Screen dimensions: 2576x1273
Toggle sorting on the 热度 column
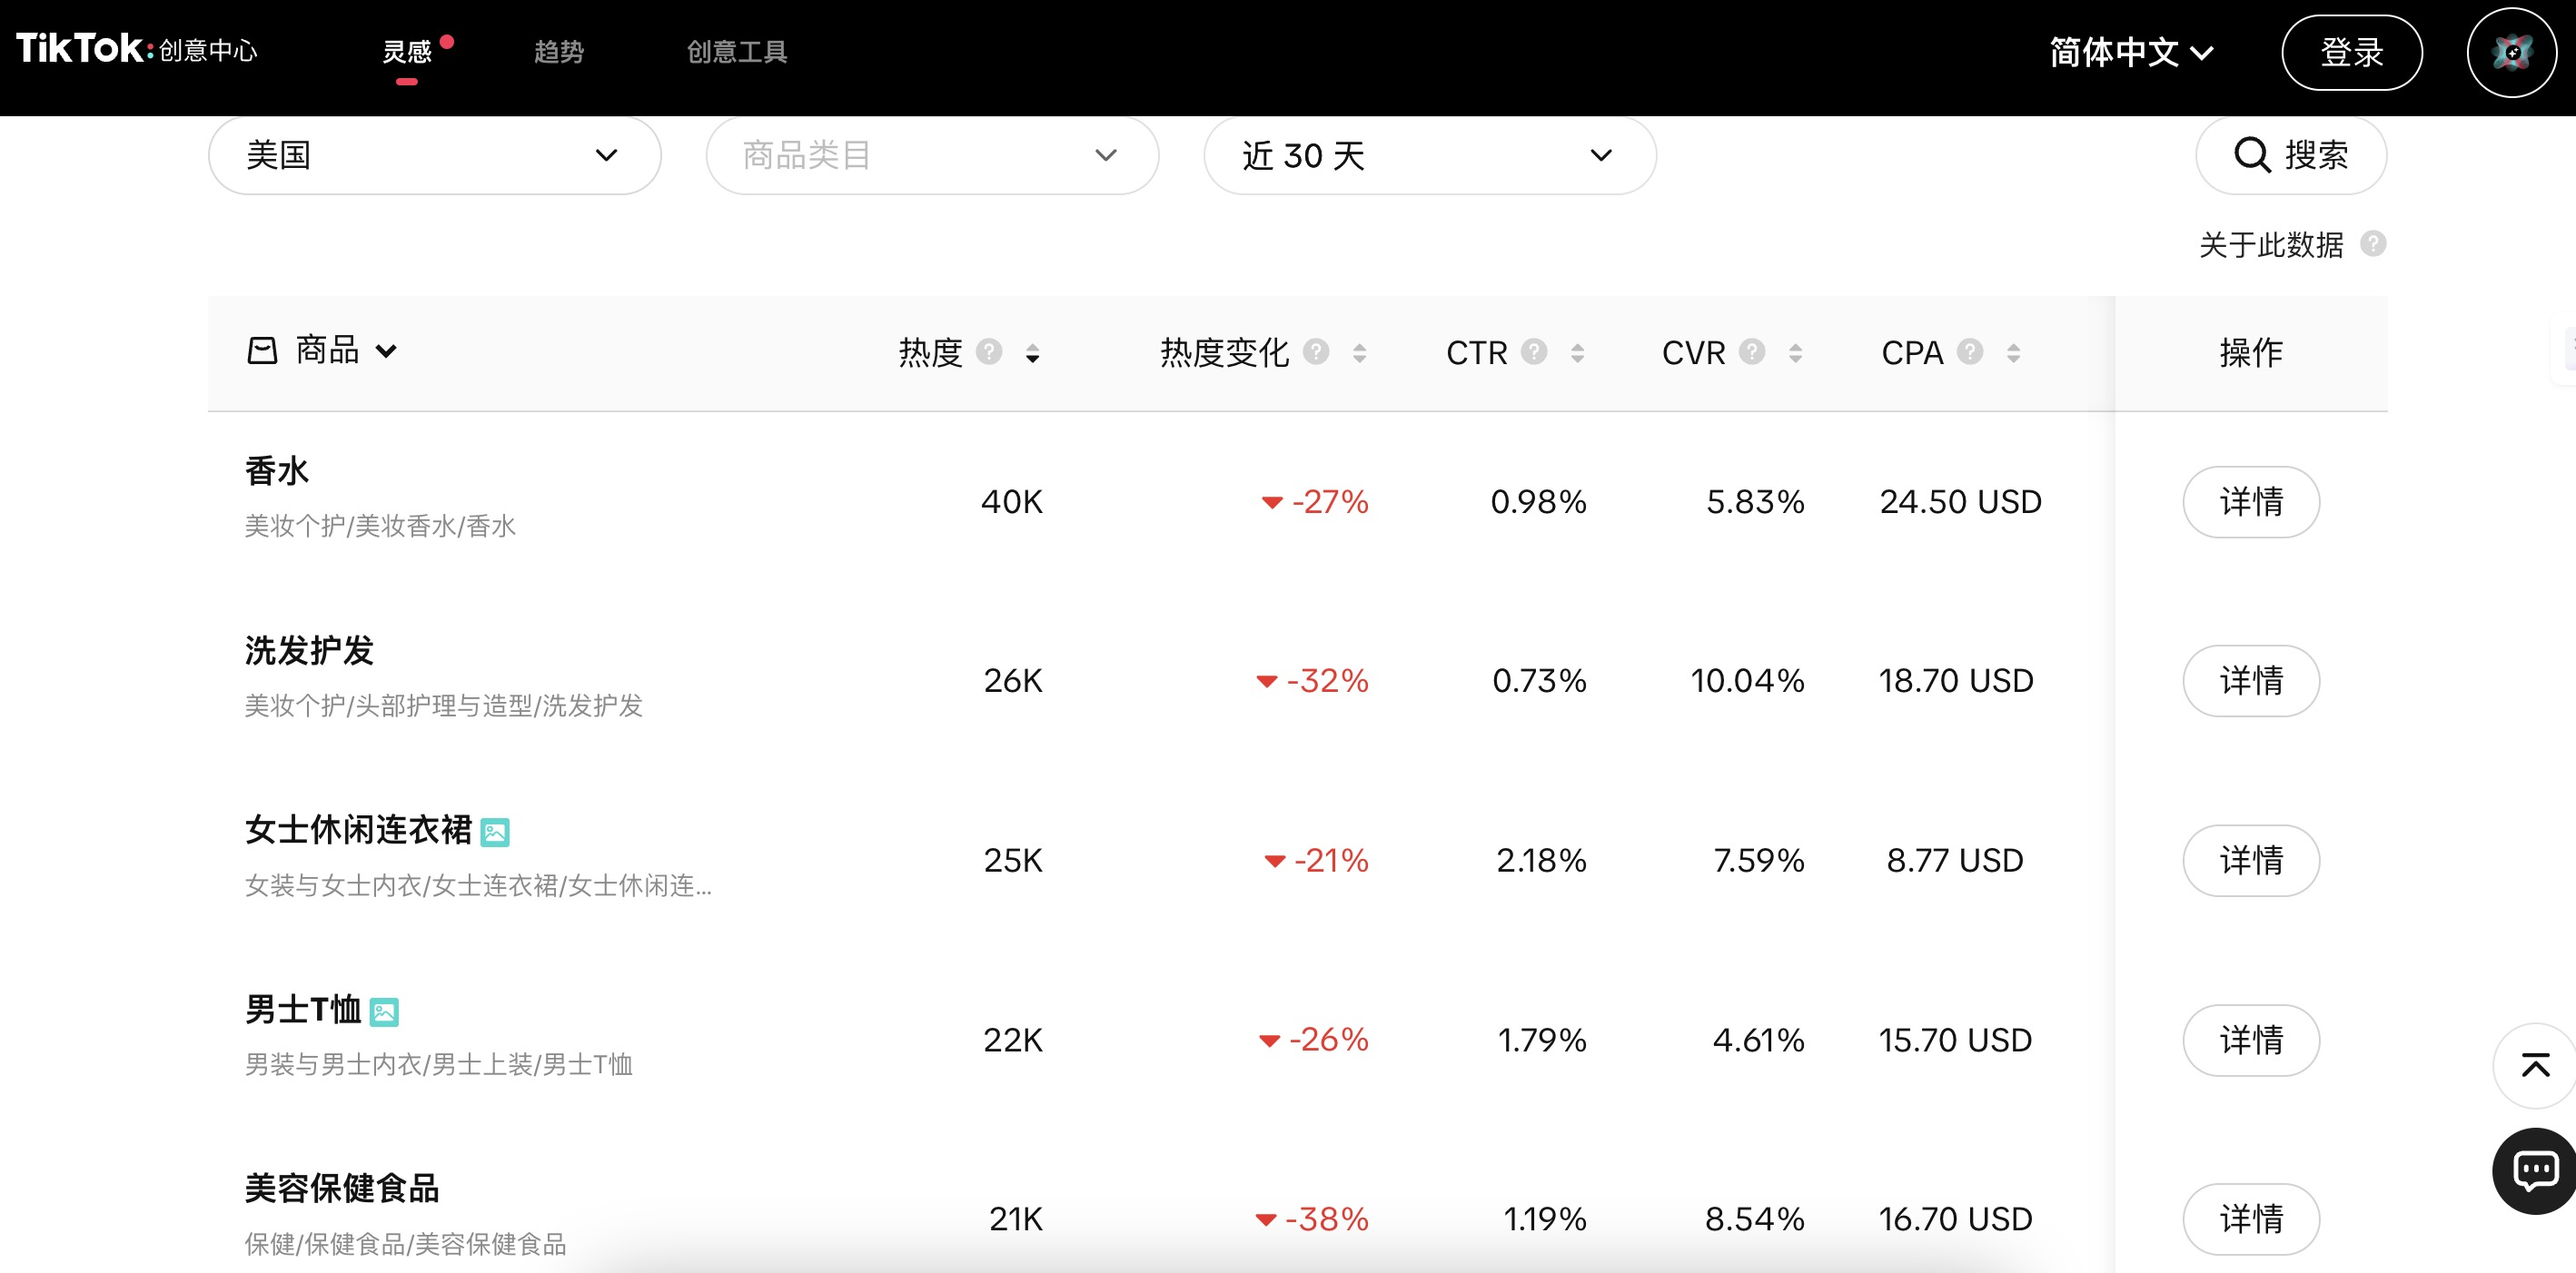[1032, 354]
